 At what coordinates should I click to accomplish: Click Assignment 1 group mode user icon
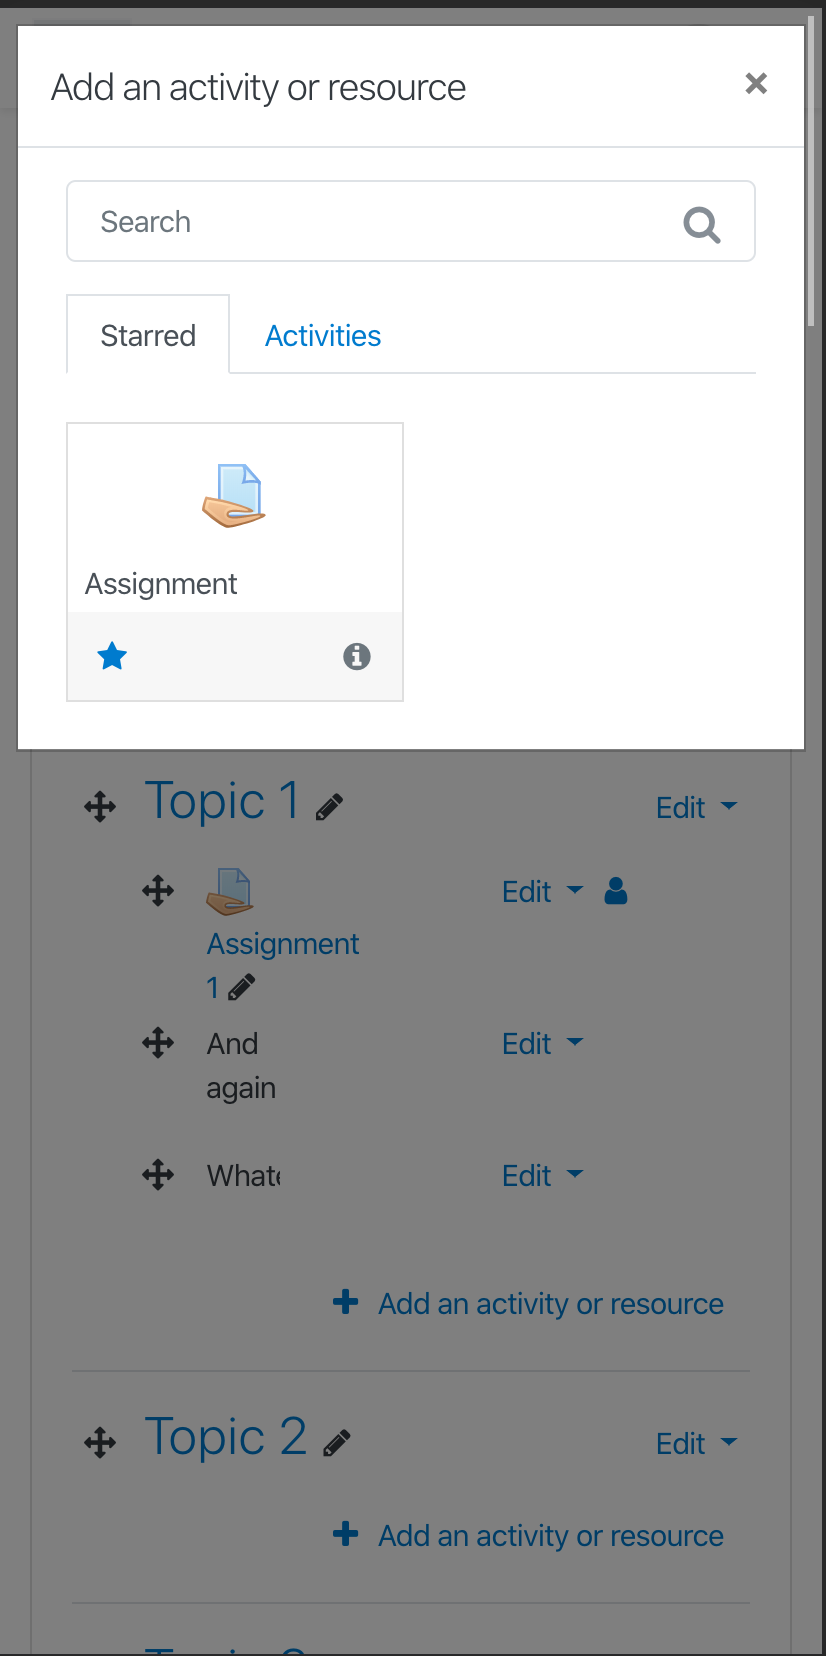click(616, 891)
